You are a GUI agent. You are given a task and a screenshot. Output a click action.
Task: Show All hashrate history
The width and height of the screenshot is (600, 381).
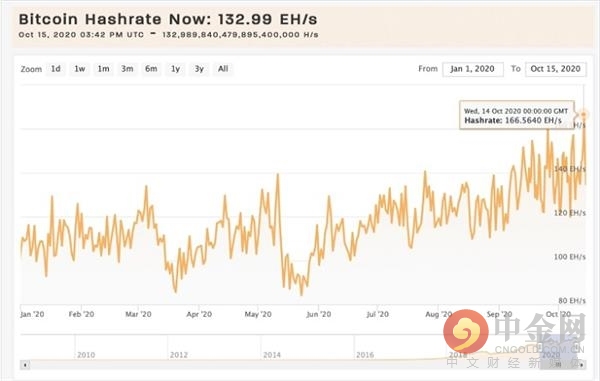click(x=223, y=69)
